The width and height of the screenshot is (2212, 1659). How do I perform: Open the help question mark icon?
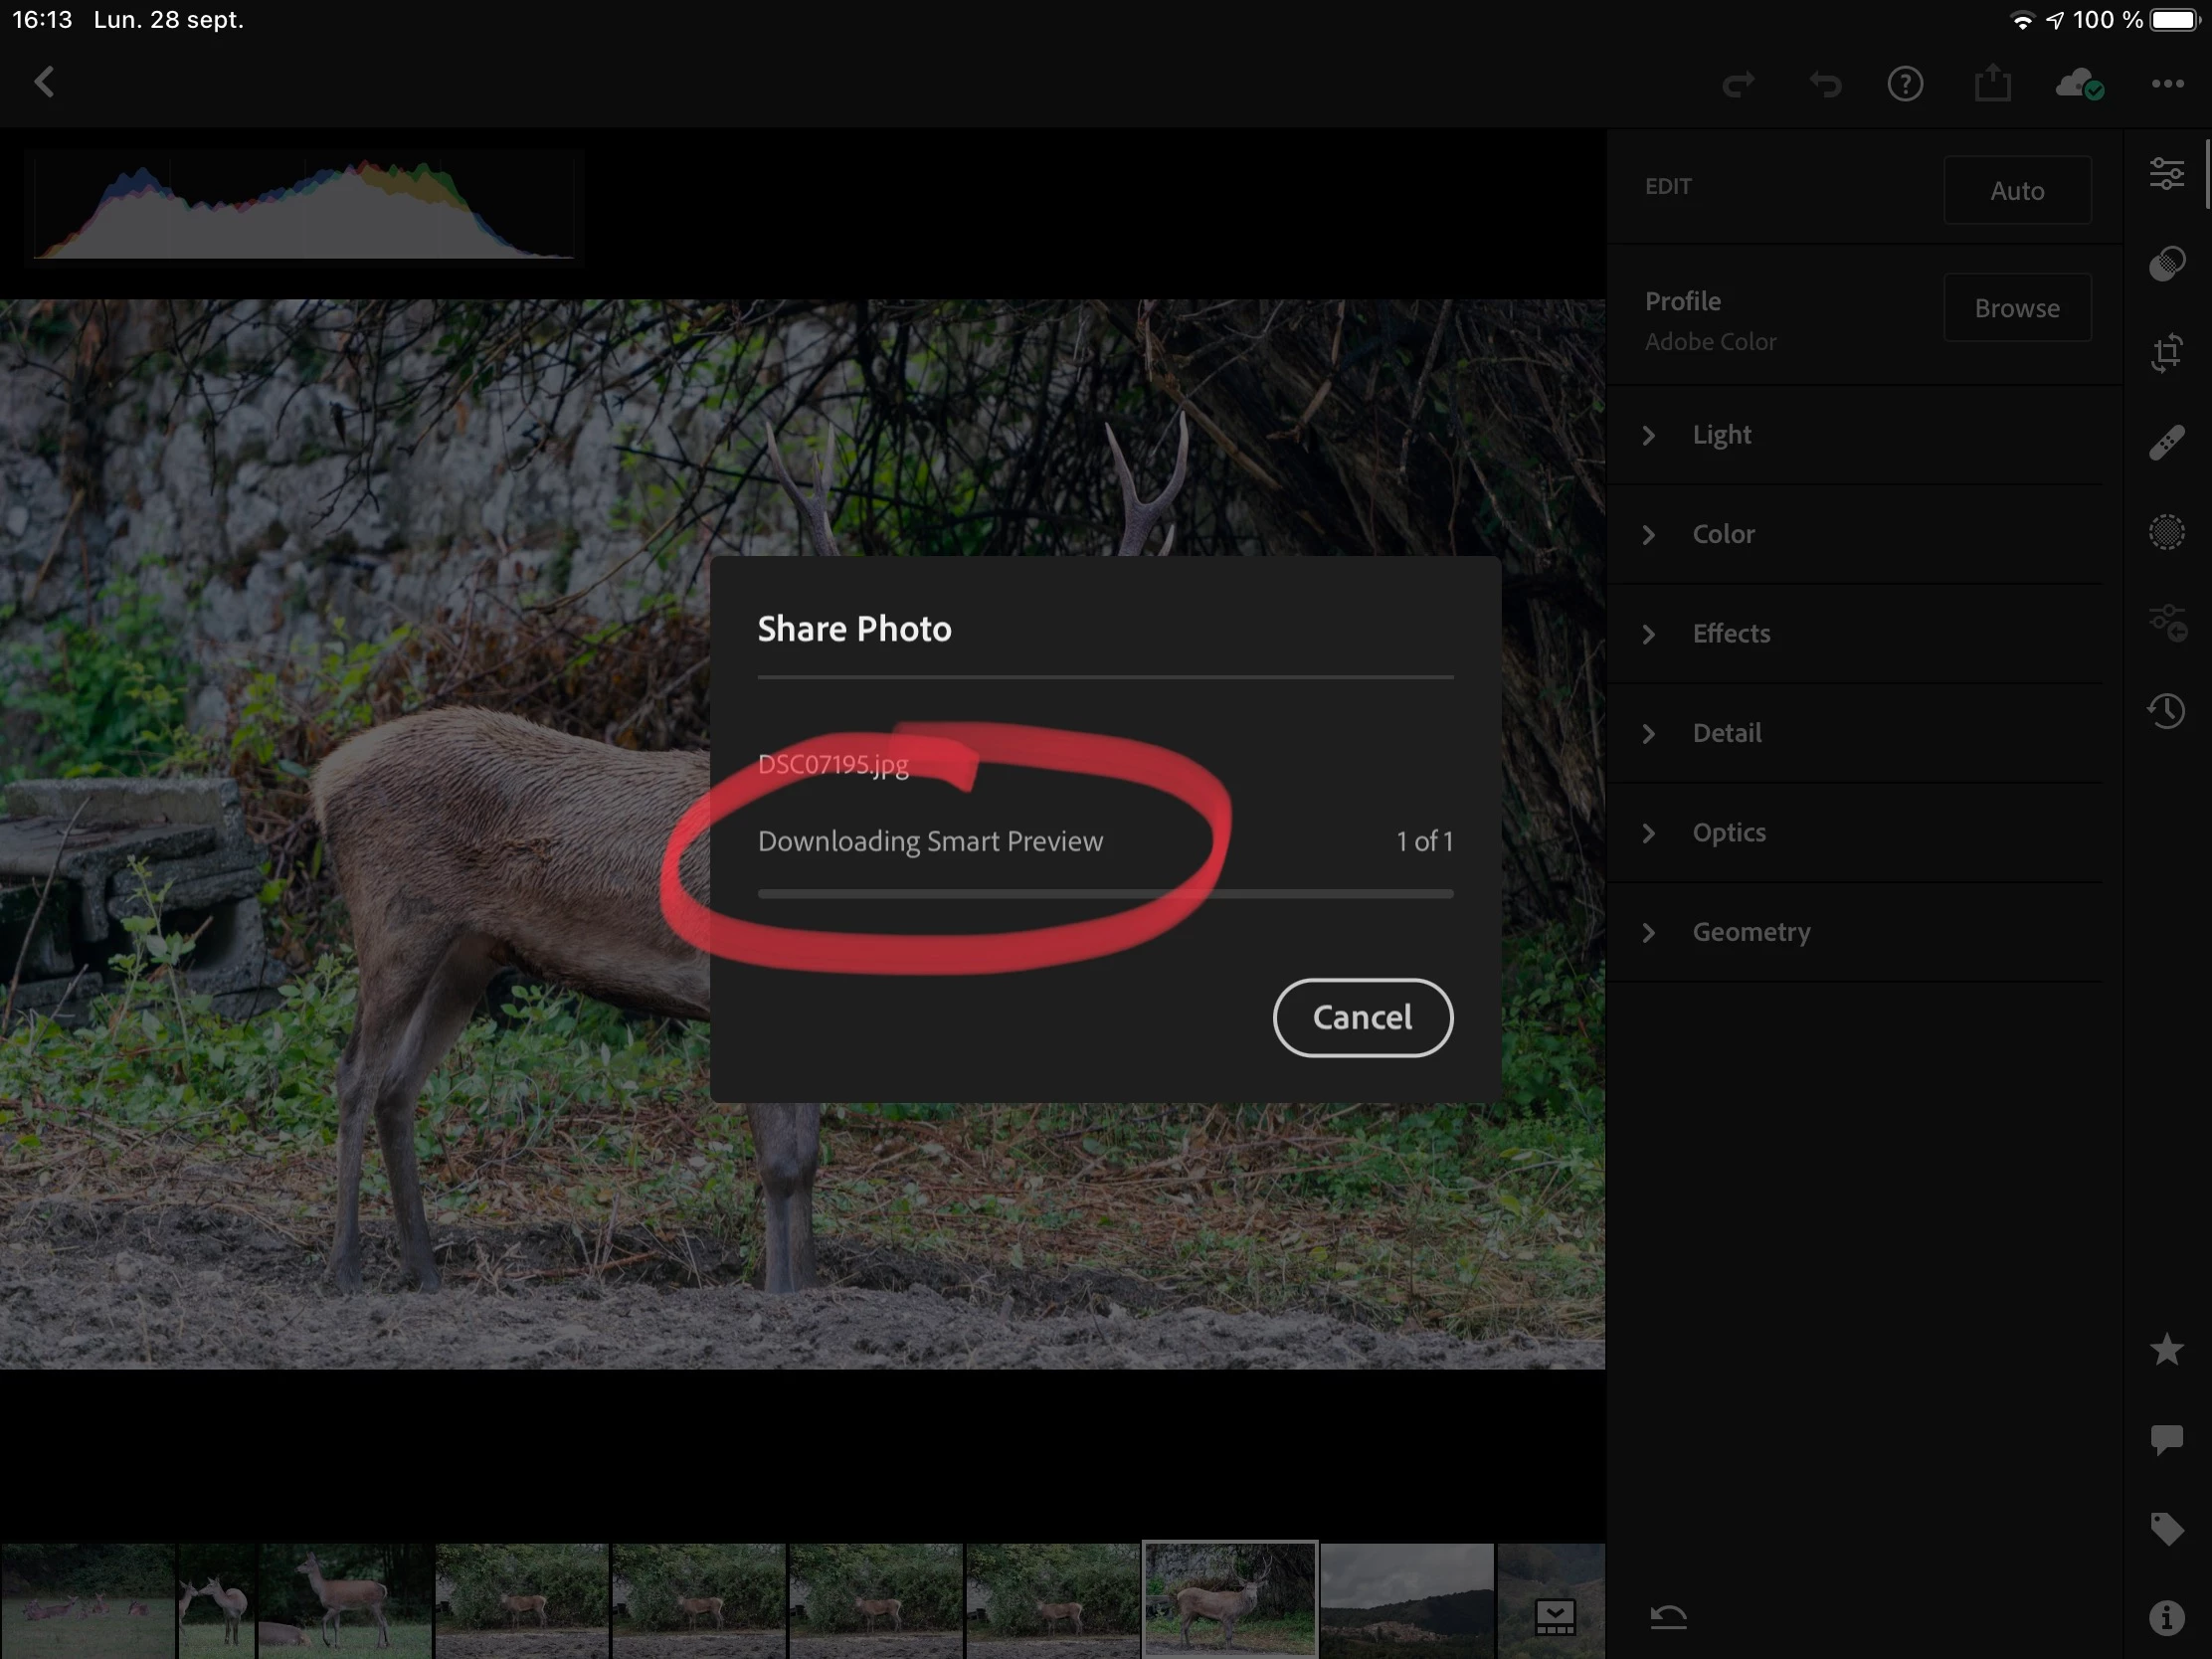click(1905, 84)
